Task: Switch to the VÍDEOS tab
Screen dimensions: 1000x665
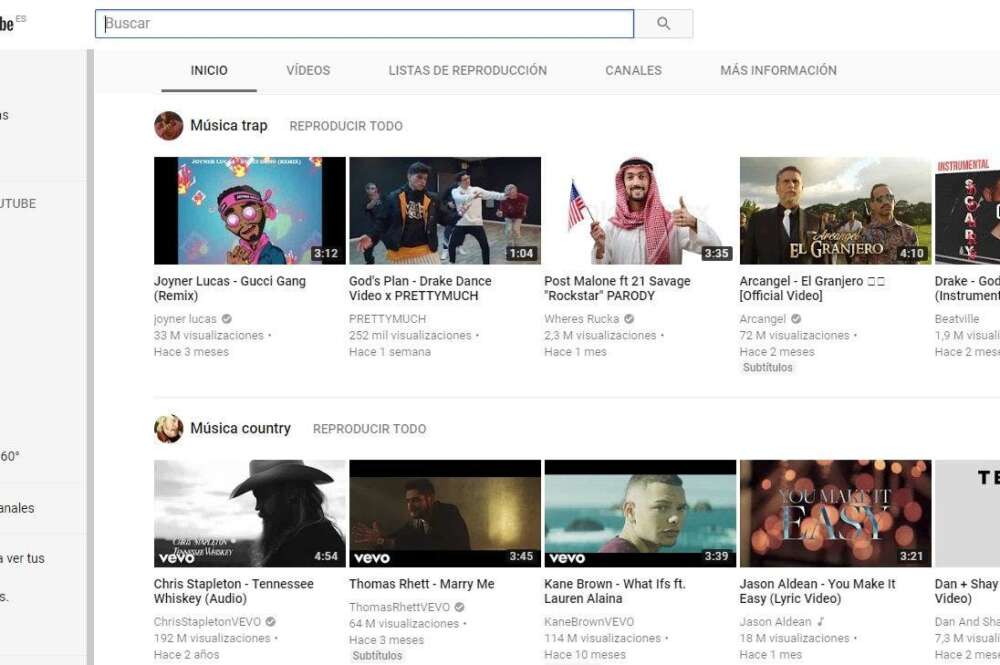Action: click(x=308, y=70)
